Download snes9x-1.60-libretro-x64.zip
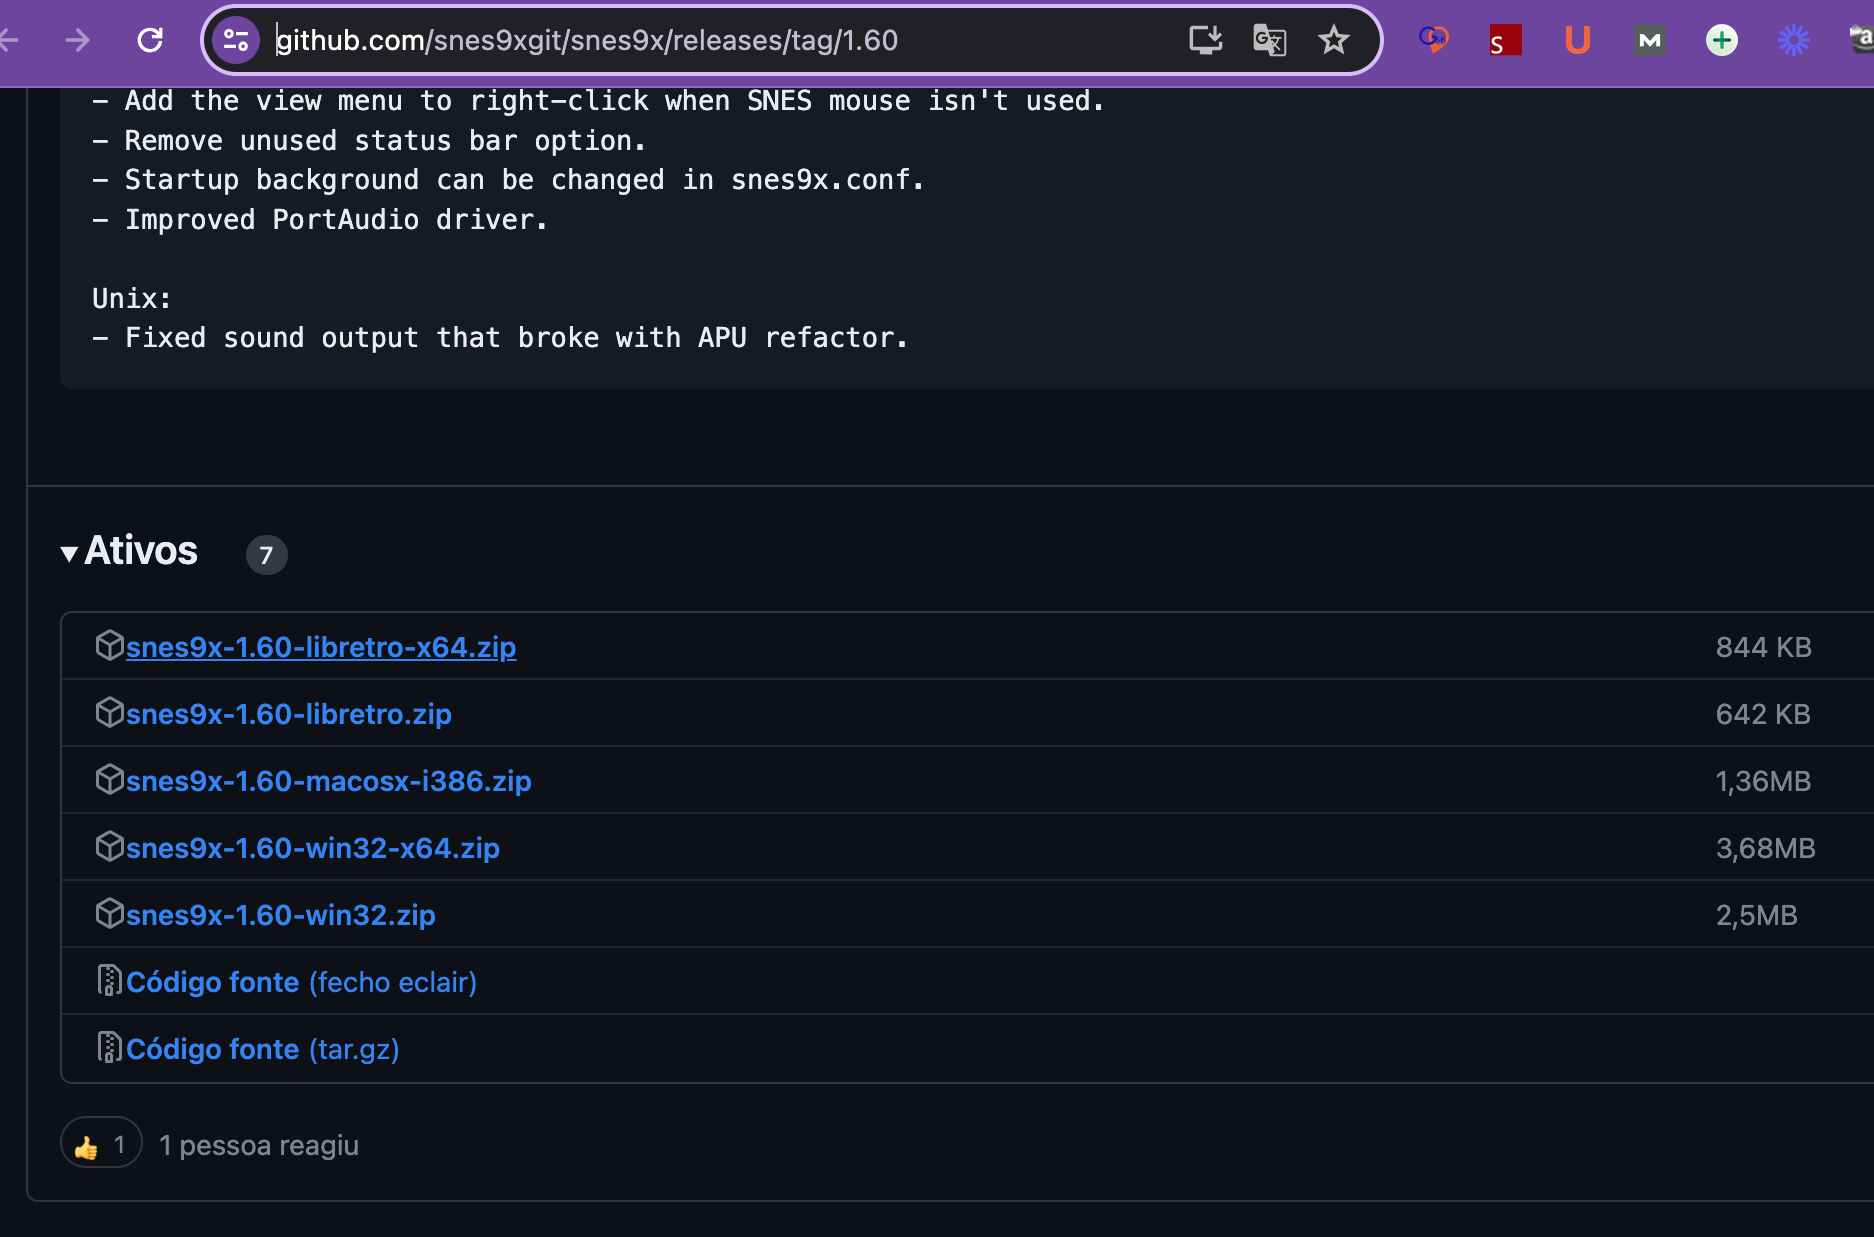Screen dimensions: 1874x1237 pyautogui.click(x=321, y=647)
